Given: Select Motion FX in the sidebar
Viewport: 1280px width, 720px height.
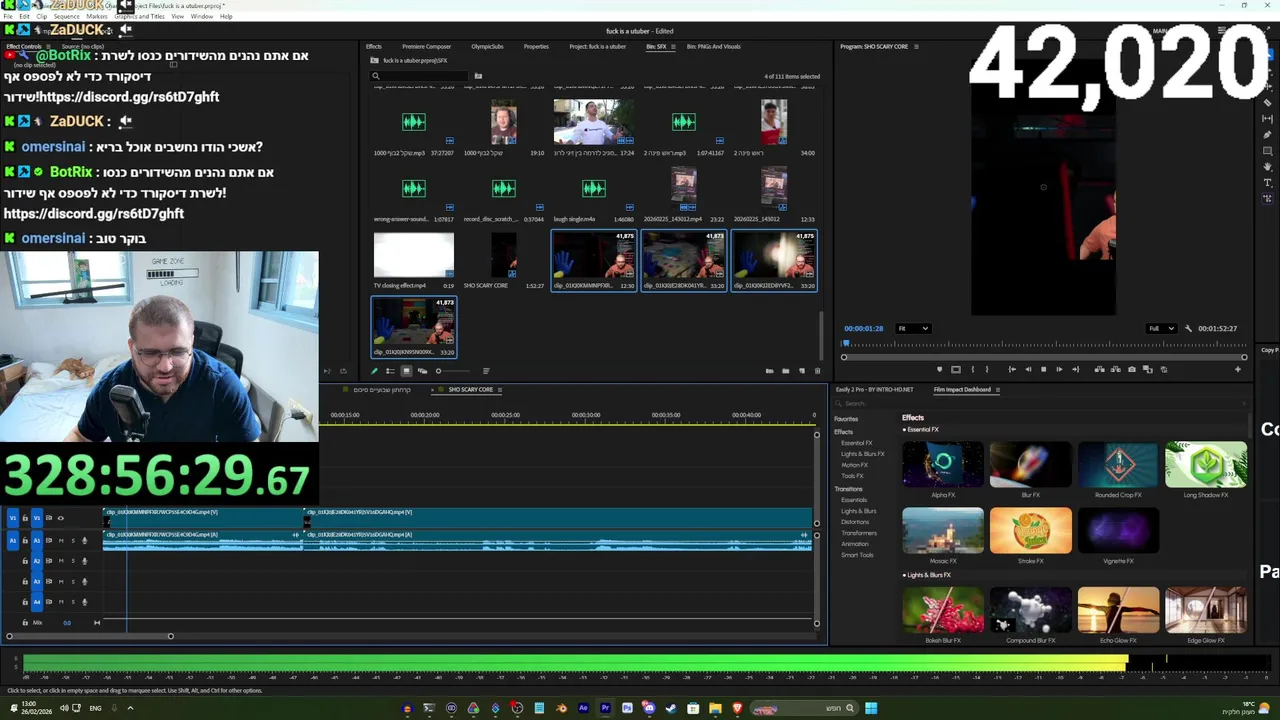Looking at the screenshot, I should point(854,465).
